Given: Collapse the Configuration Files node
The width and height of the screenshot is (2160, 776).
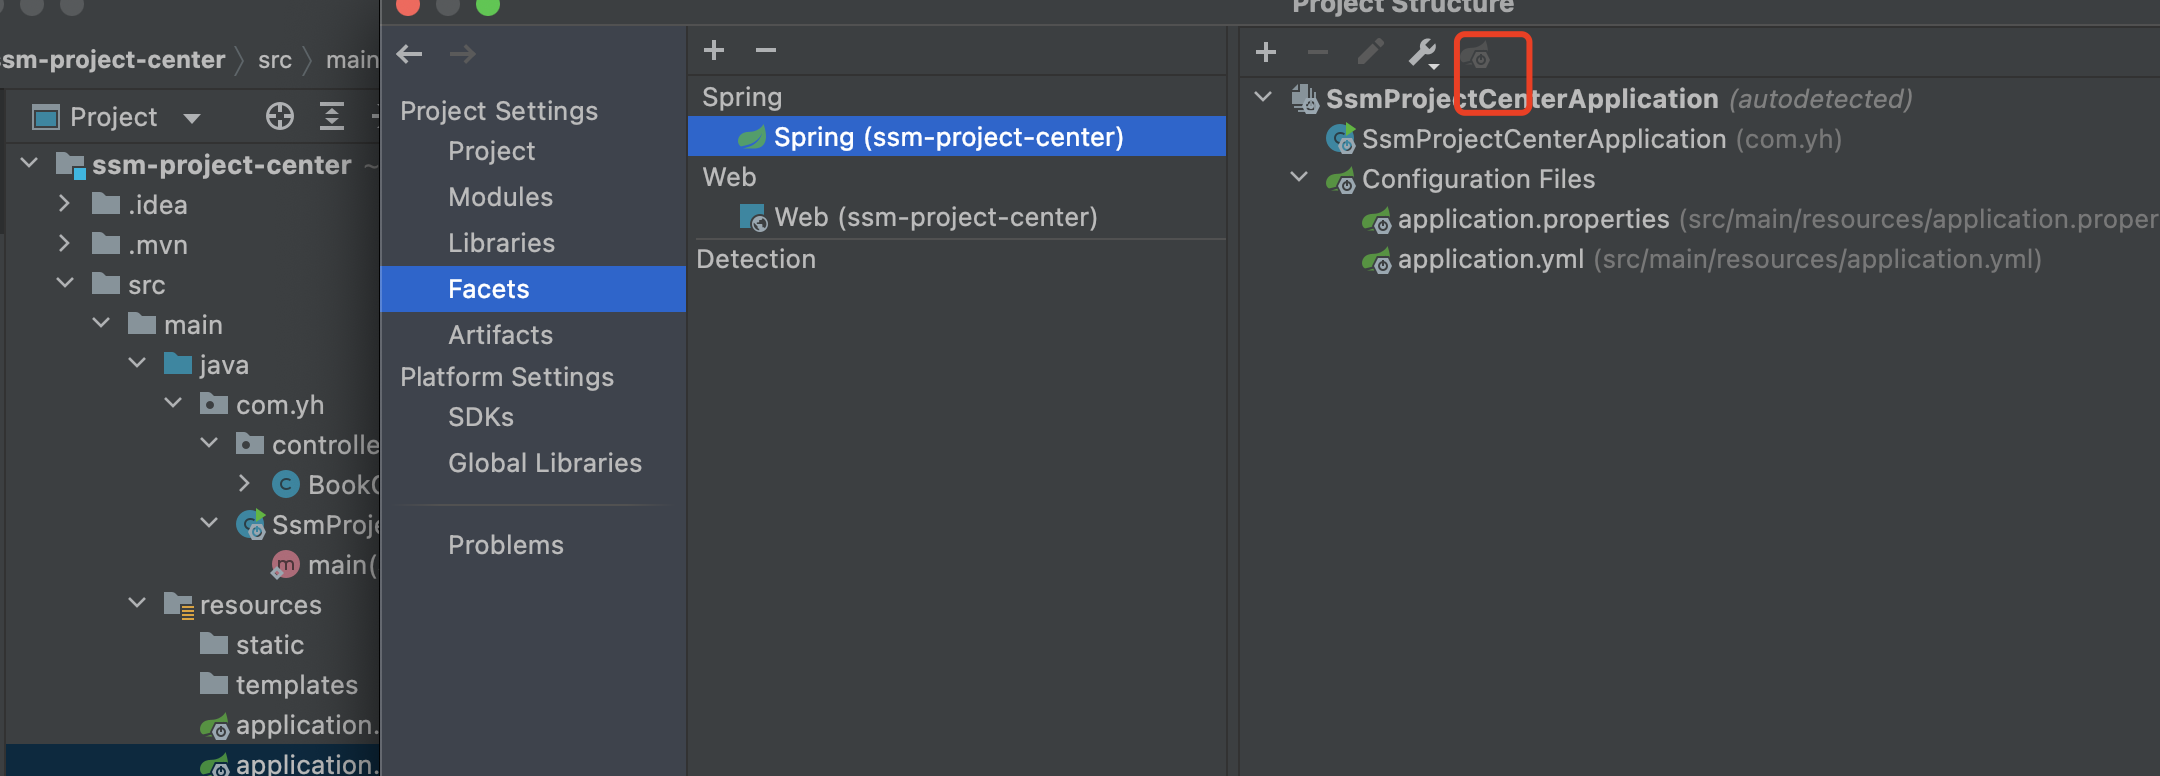Looking at the screenshot, I should point(1299,178).
